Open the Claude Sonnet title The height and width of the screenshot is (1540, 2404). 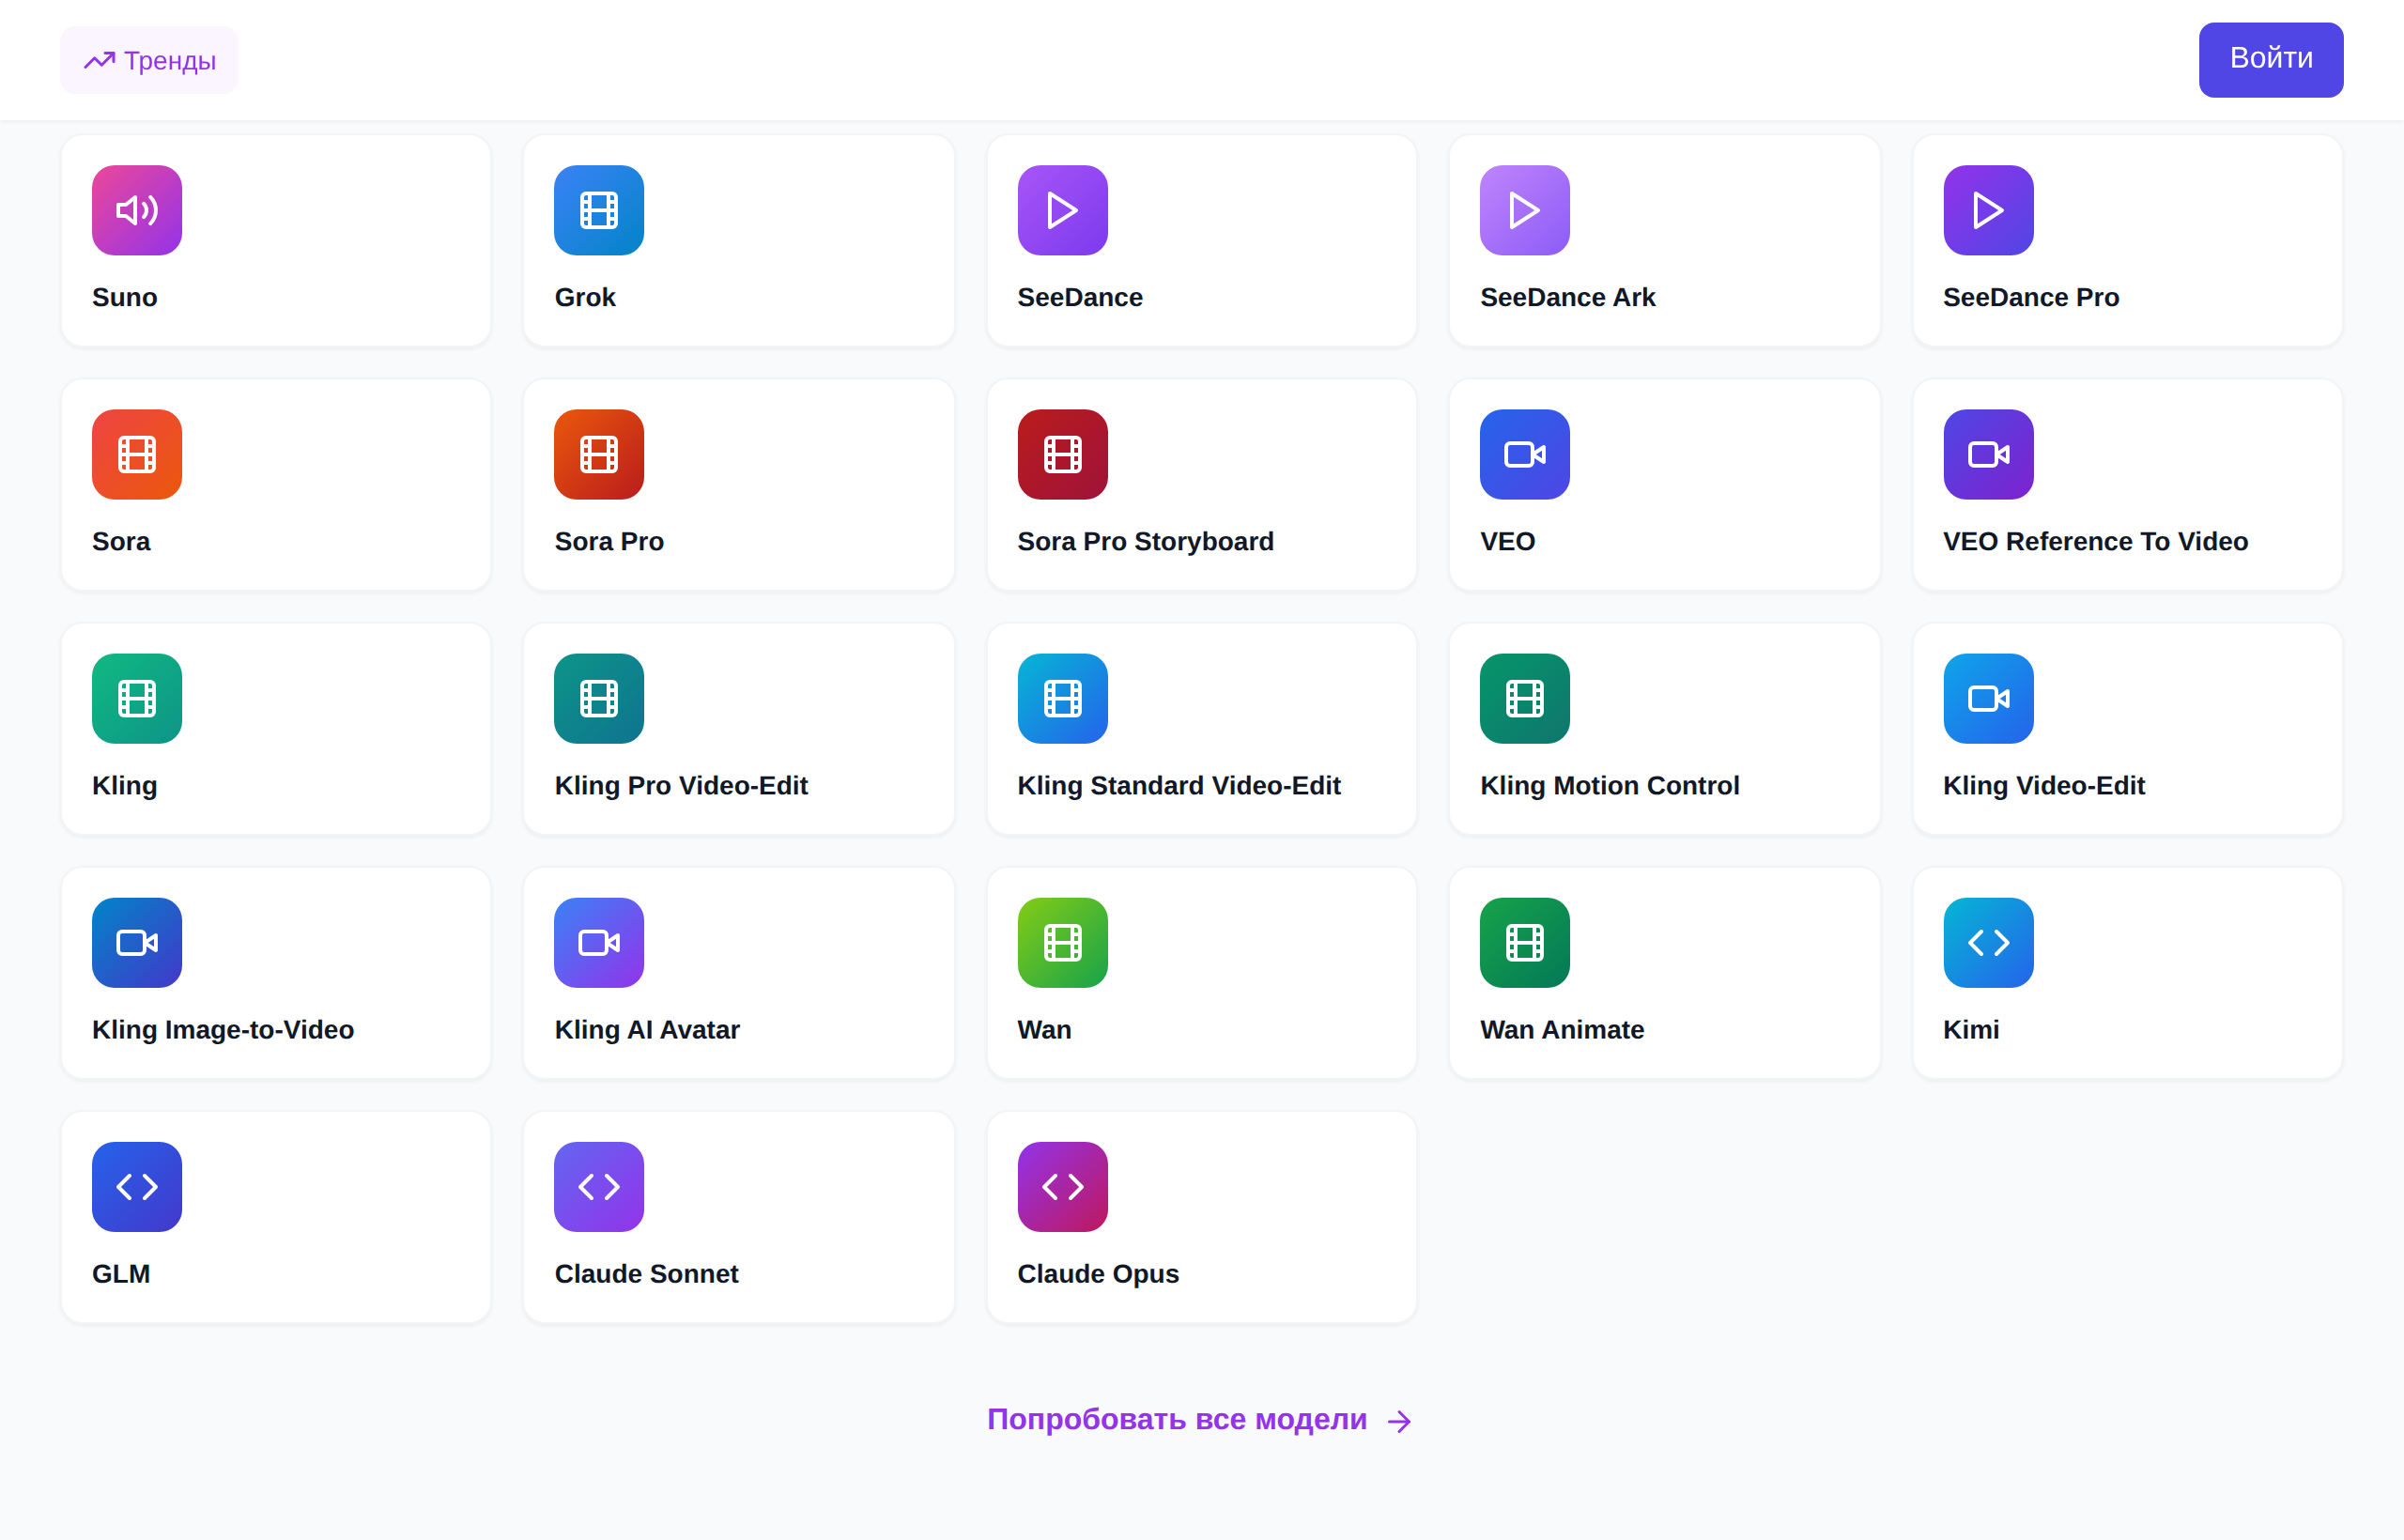[x=646, y=1273]
